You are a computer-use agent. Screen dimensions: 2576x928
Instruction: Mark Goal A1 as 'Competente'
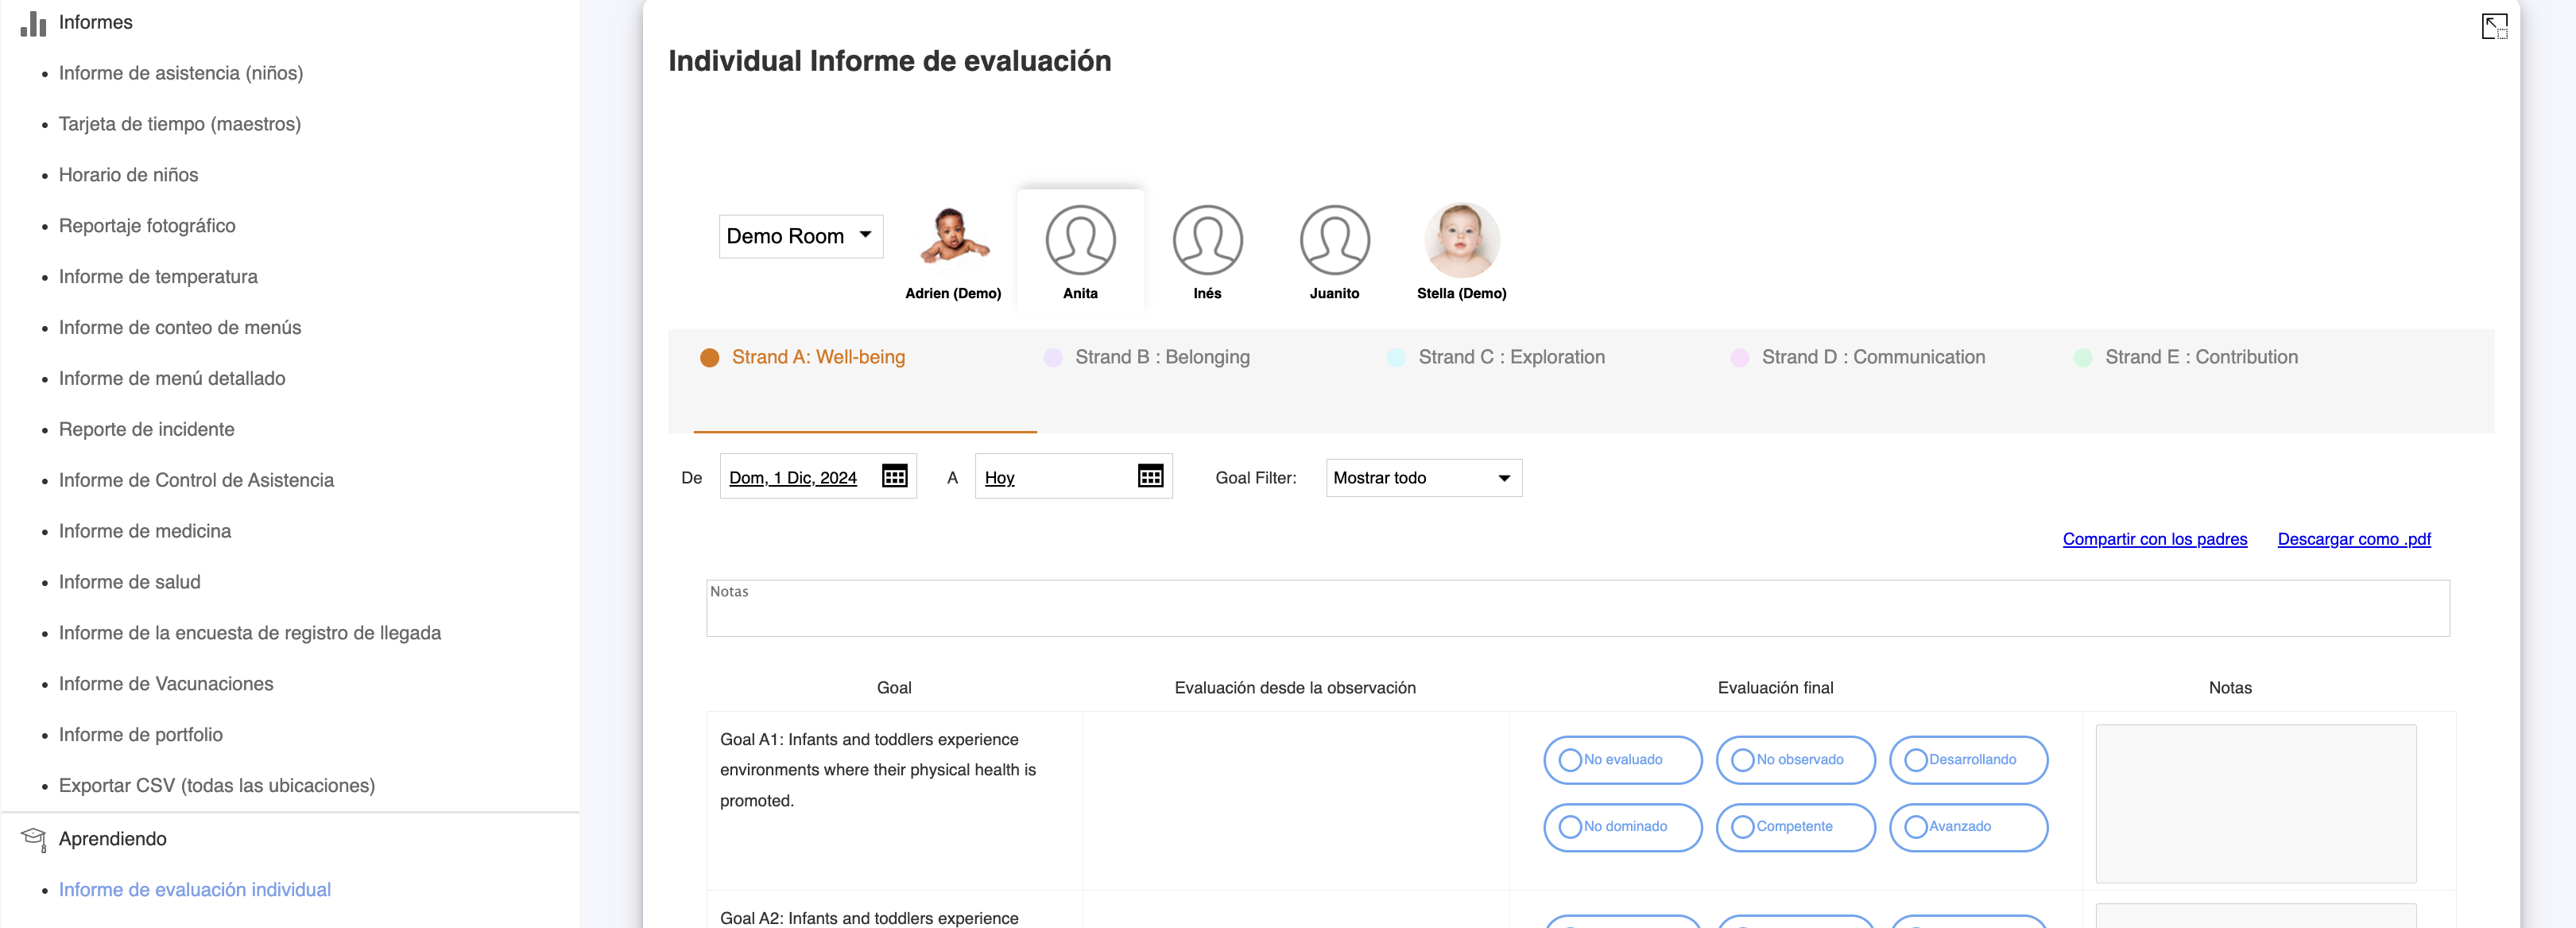1743,827
